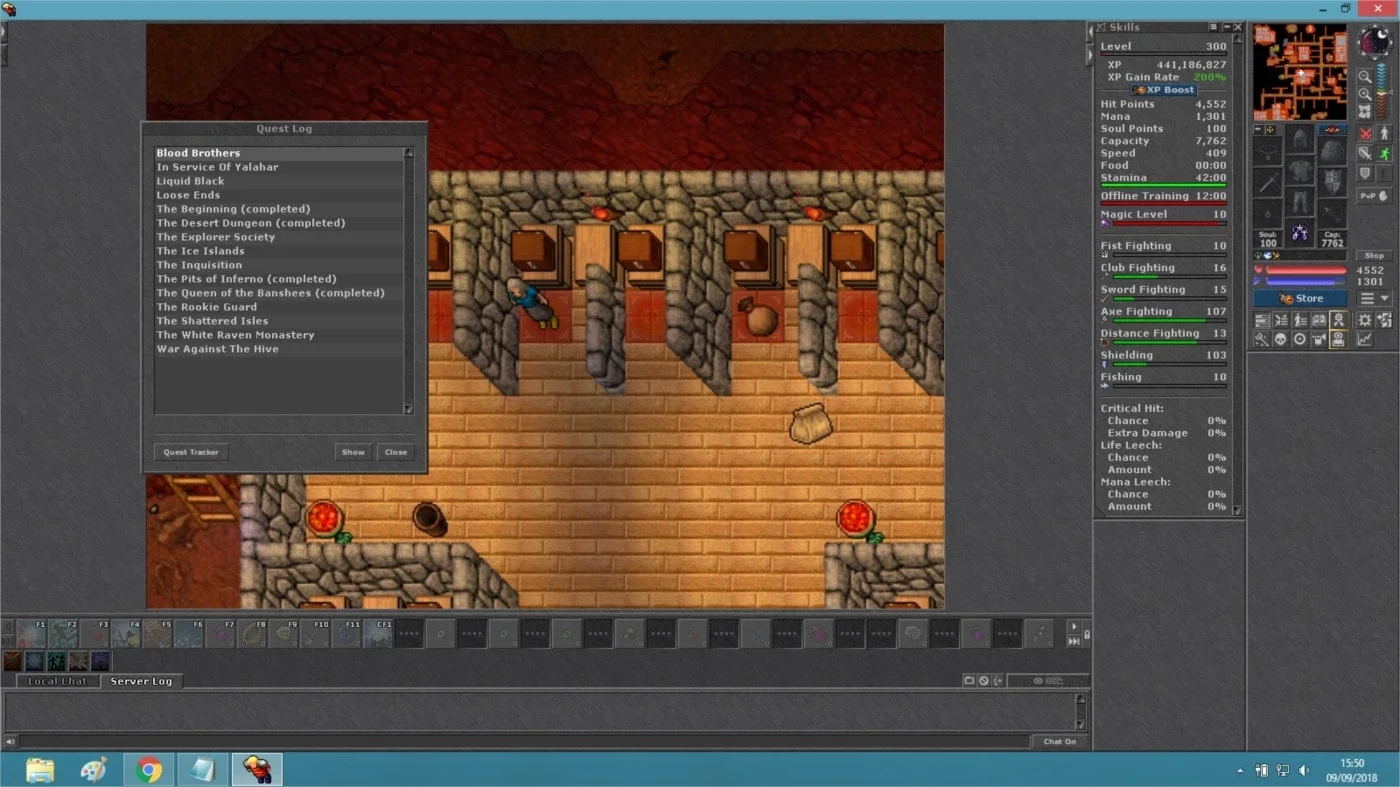Click the blue mana bar
1400x787 pixels.
tap(1306, 281)
